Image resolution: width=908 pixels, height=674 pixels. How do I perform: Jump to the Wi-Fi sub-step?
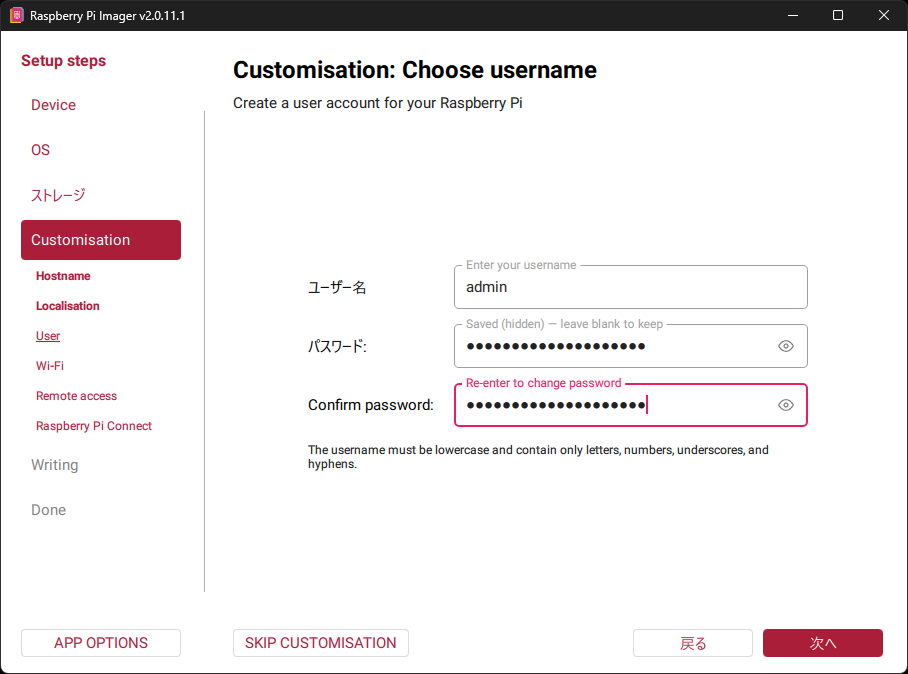[x=50, y=366]
